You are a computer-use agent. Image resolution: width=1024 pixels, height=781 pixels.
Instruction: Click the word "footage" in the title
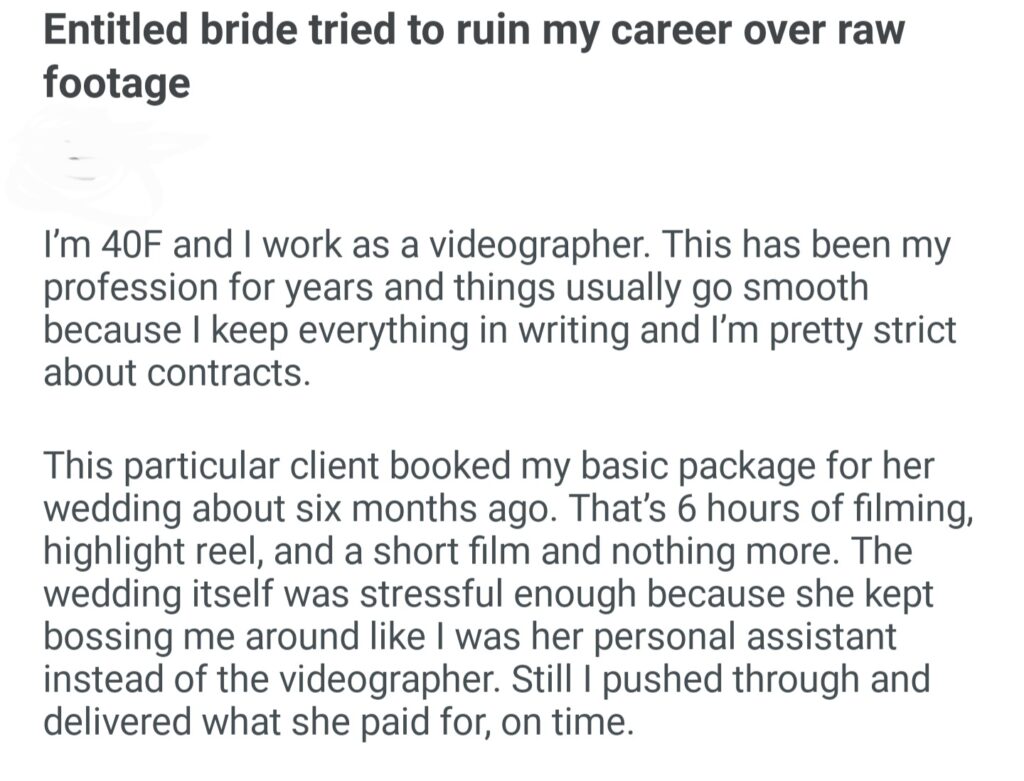tap(116, 83)
